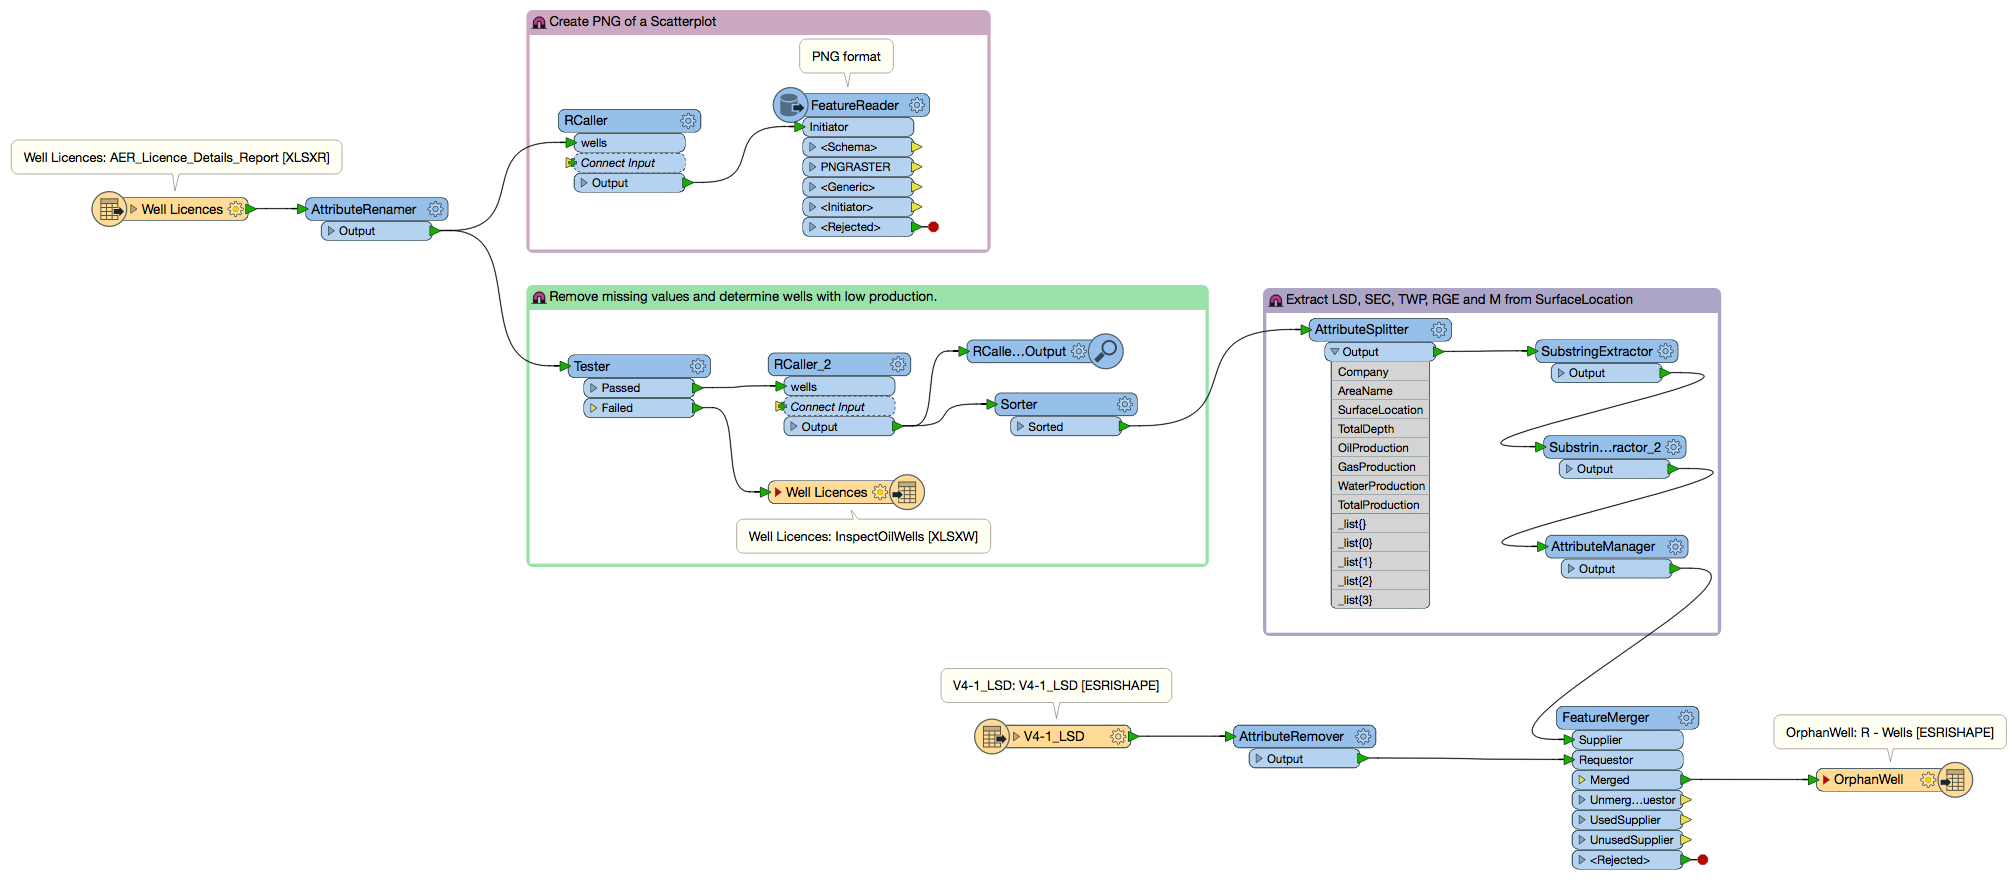Select the SurfaceLocation attribute row
Screen dimensions: 2016x888
pos(1380,410)
